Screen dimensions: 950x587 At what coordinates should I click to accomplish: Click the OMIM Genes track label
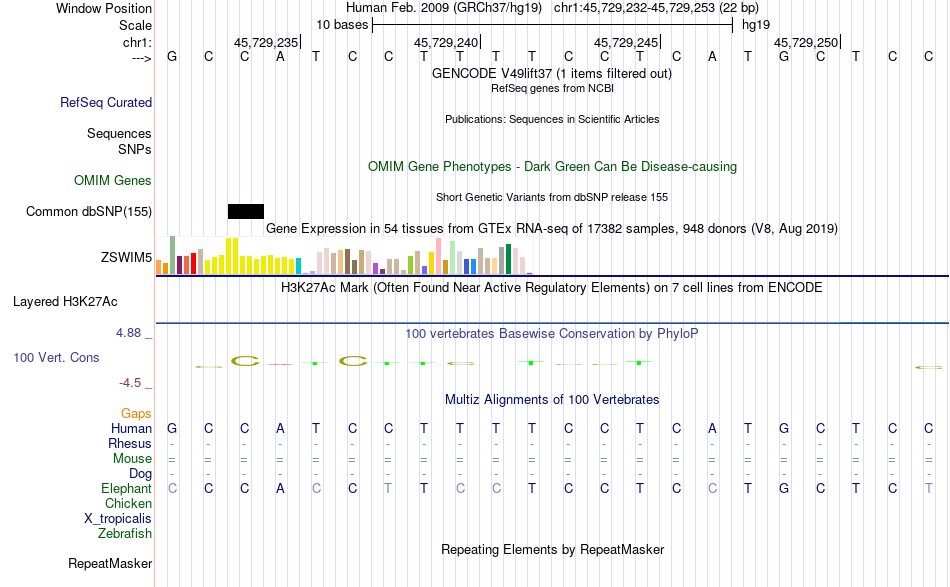(113, 181)
